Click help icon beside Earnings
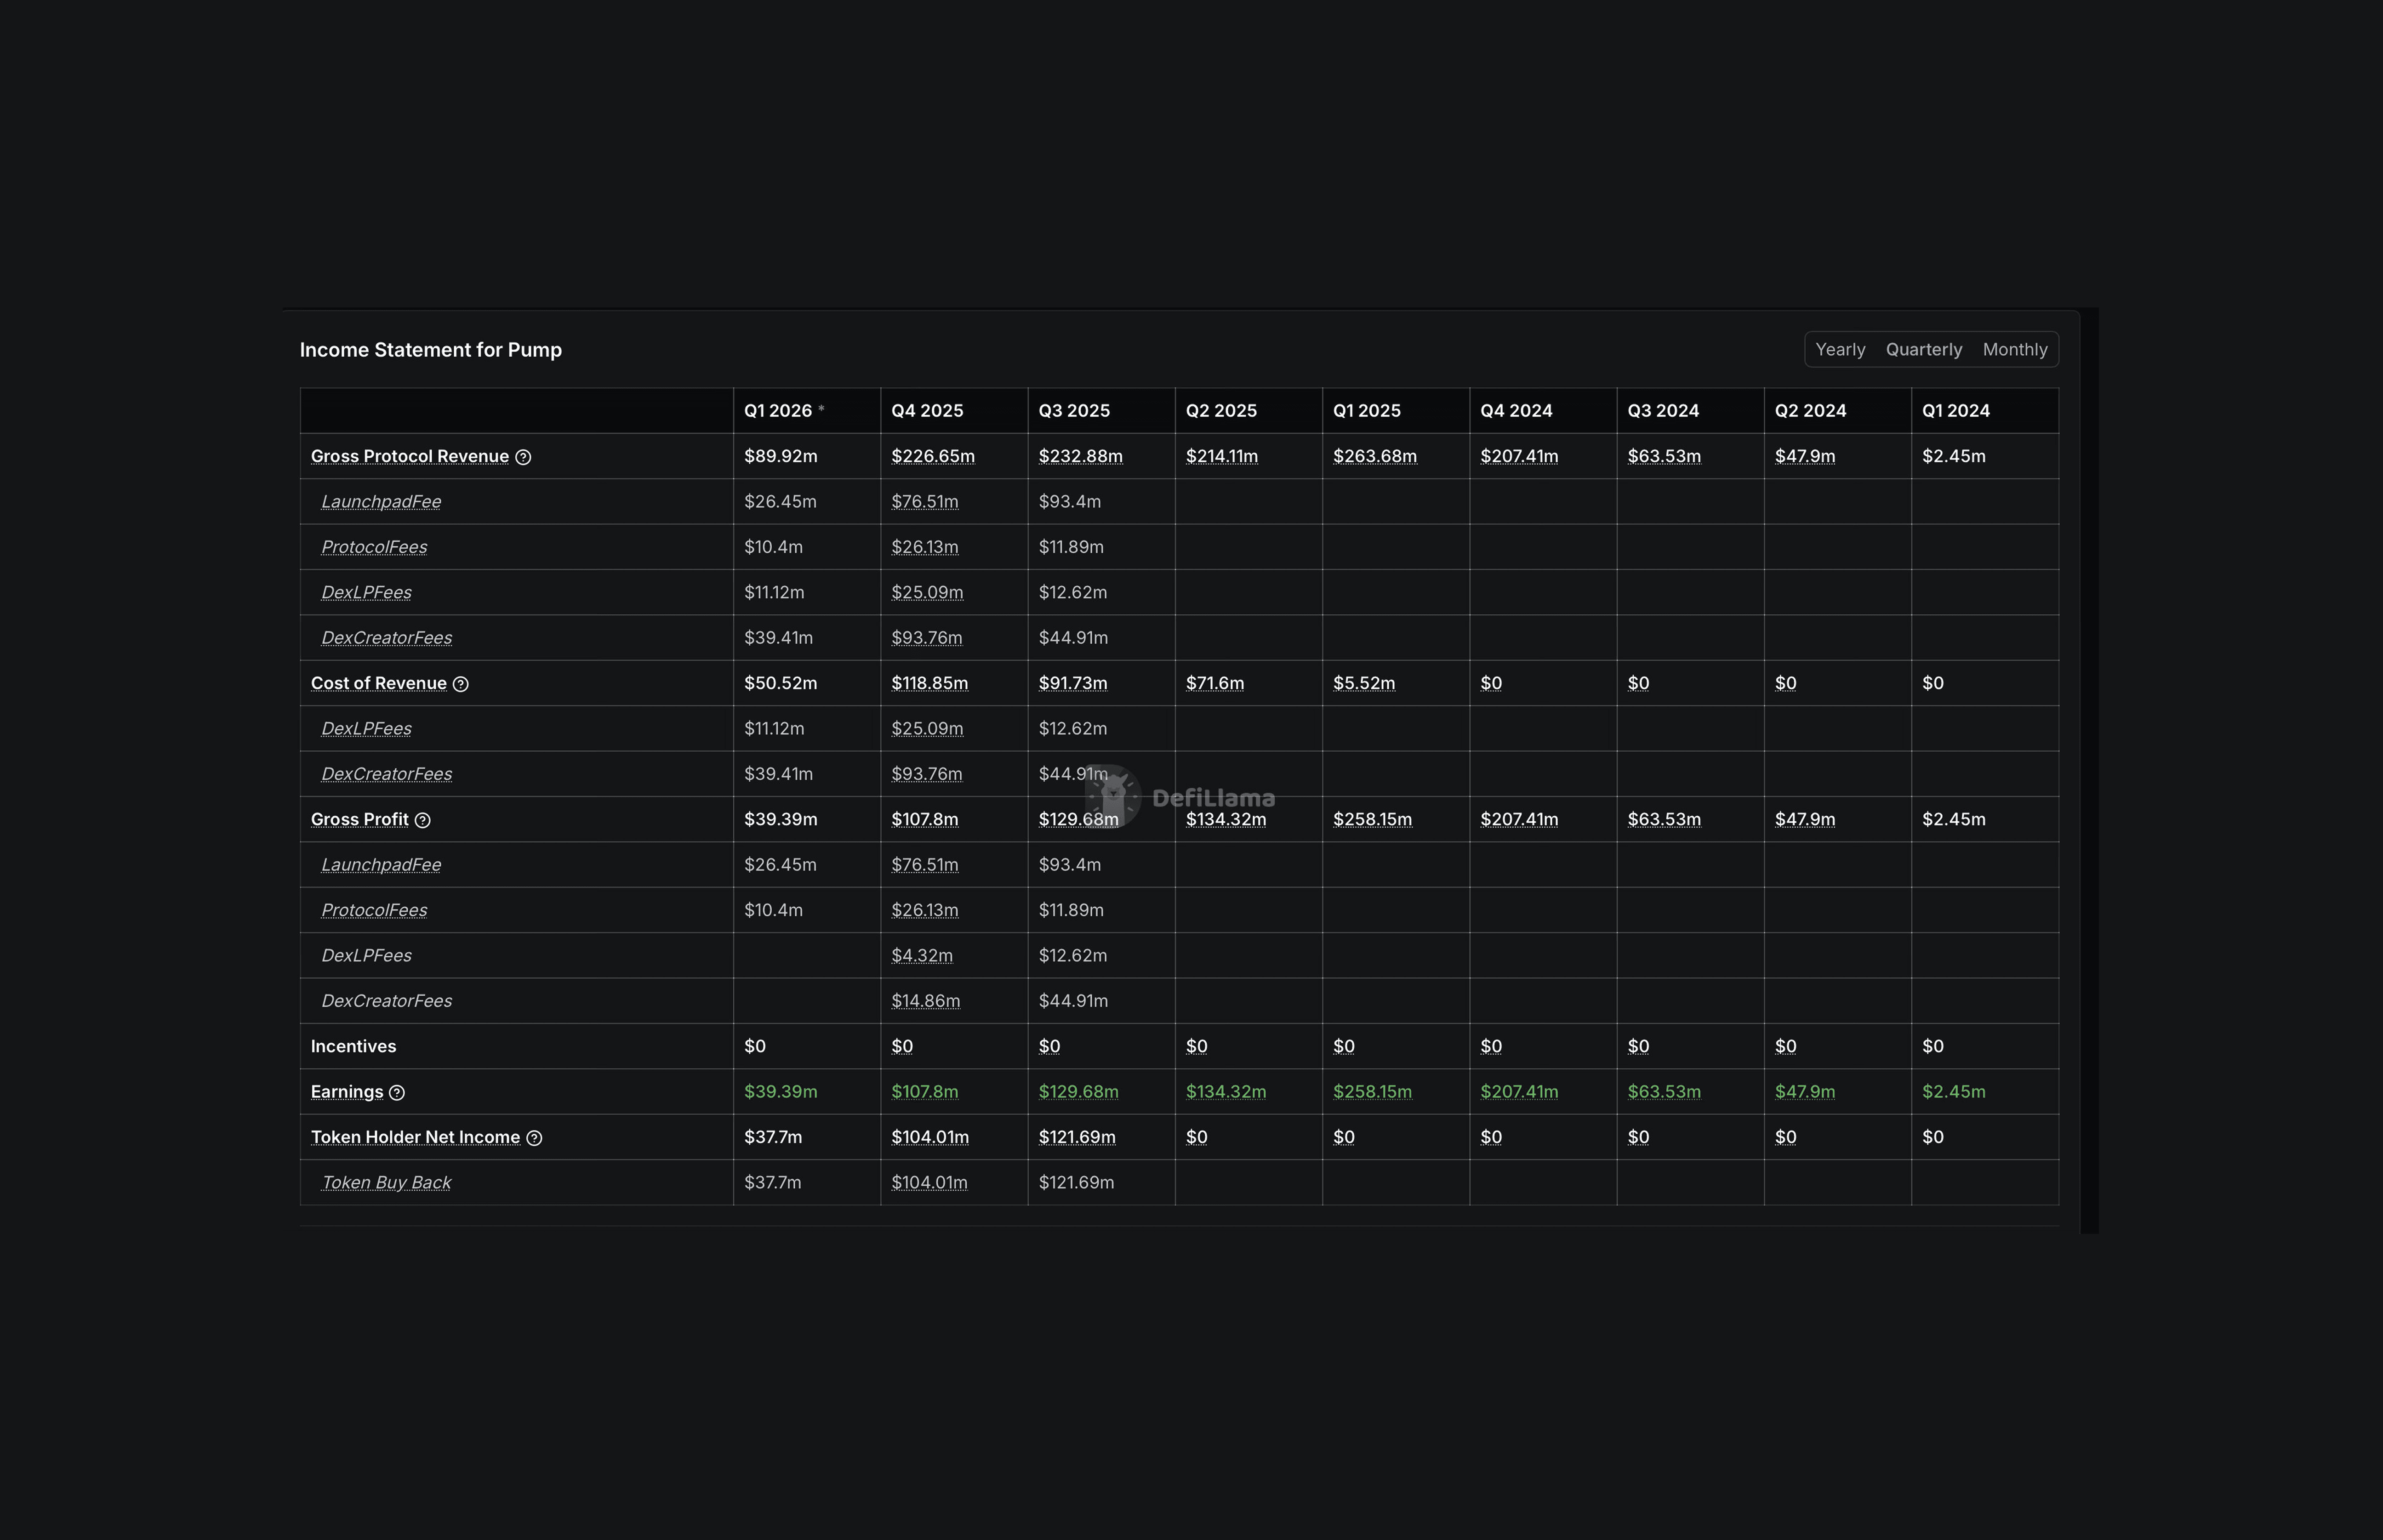2383x1540 pixels. [397, 1093]
